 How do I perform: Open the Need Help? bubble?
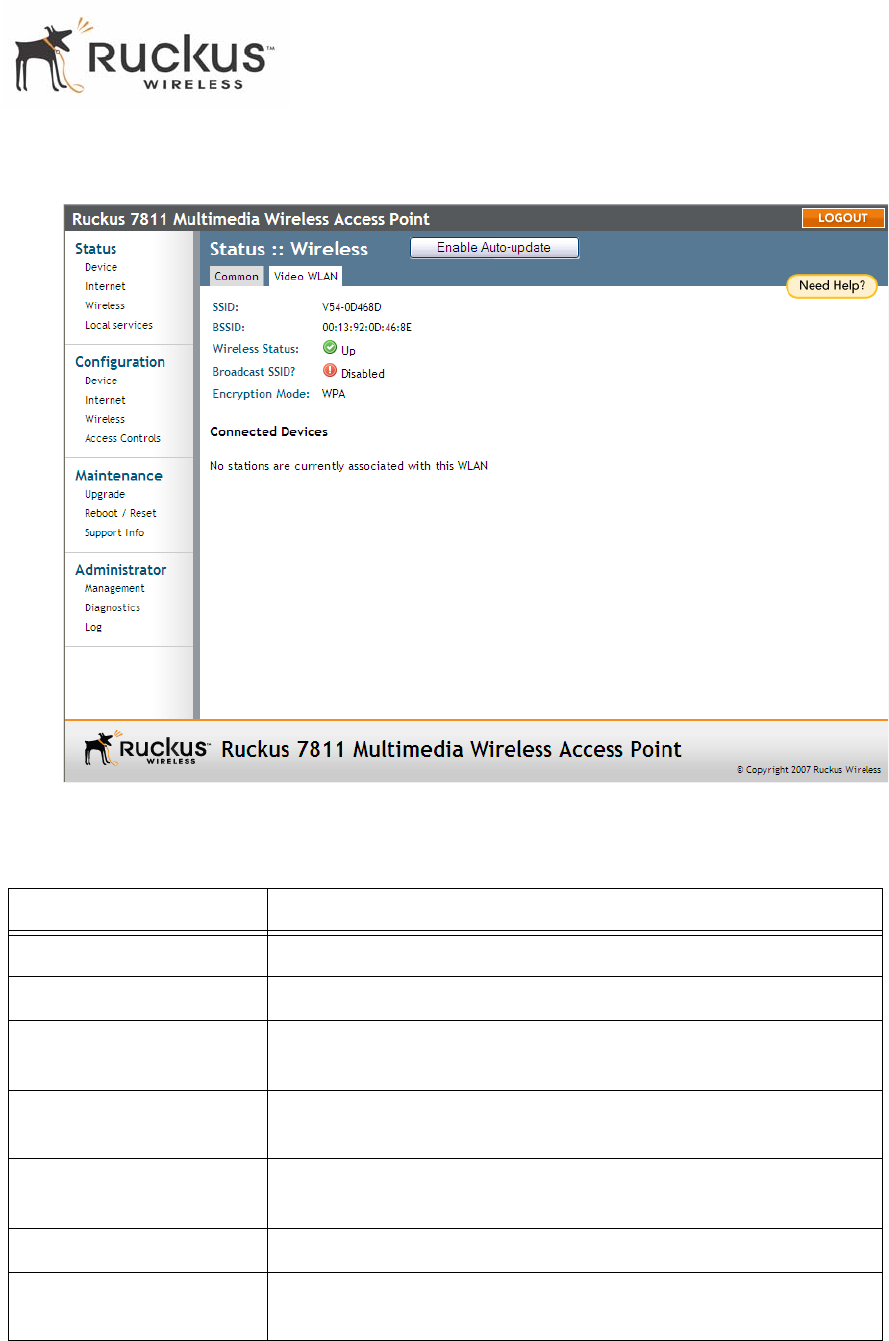(832, 286)
